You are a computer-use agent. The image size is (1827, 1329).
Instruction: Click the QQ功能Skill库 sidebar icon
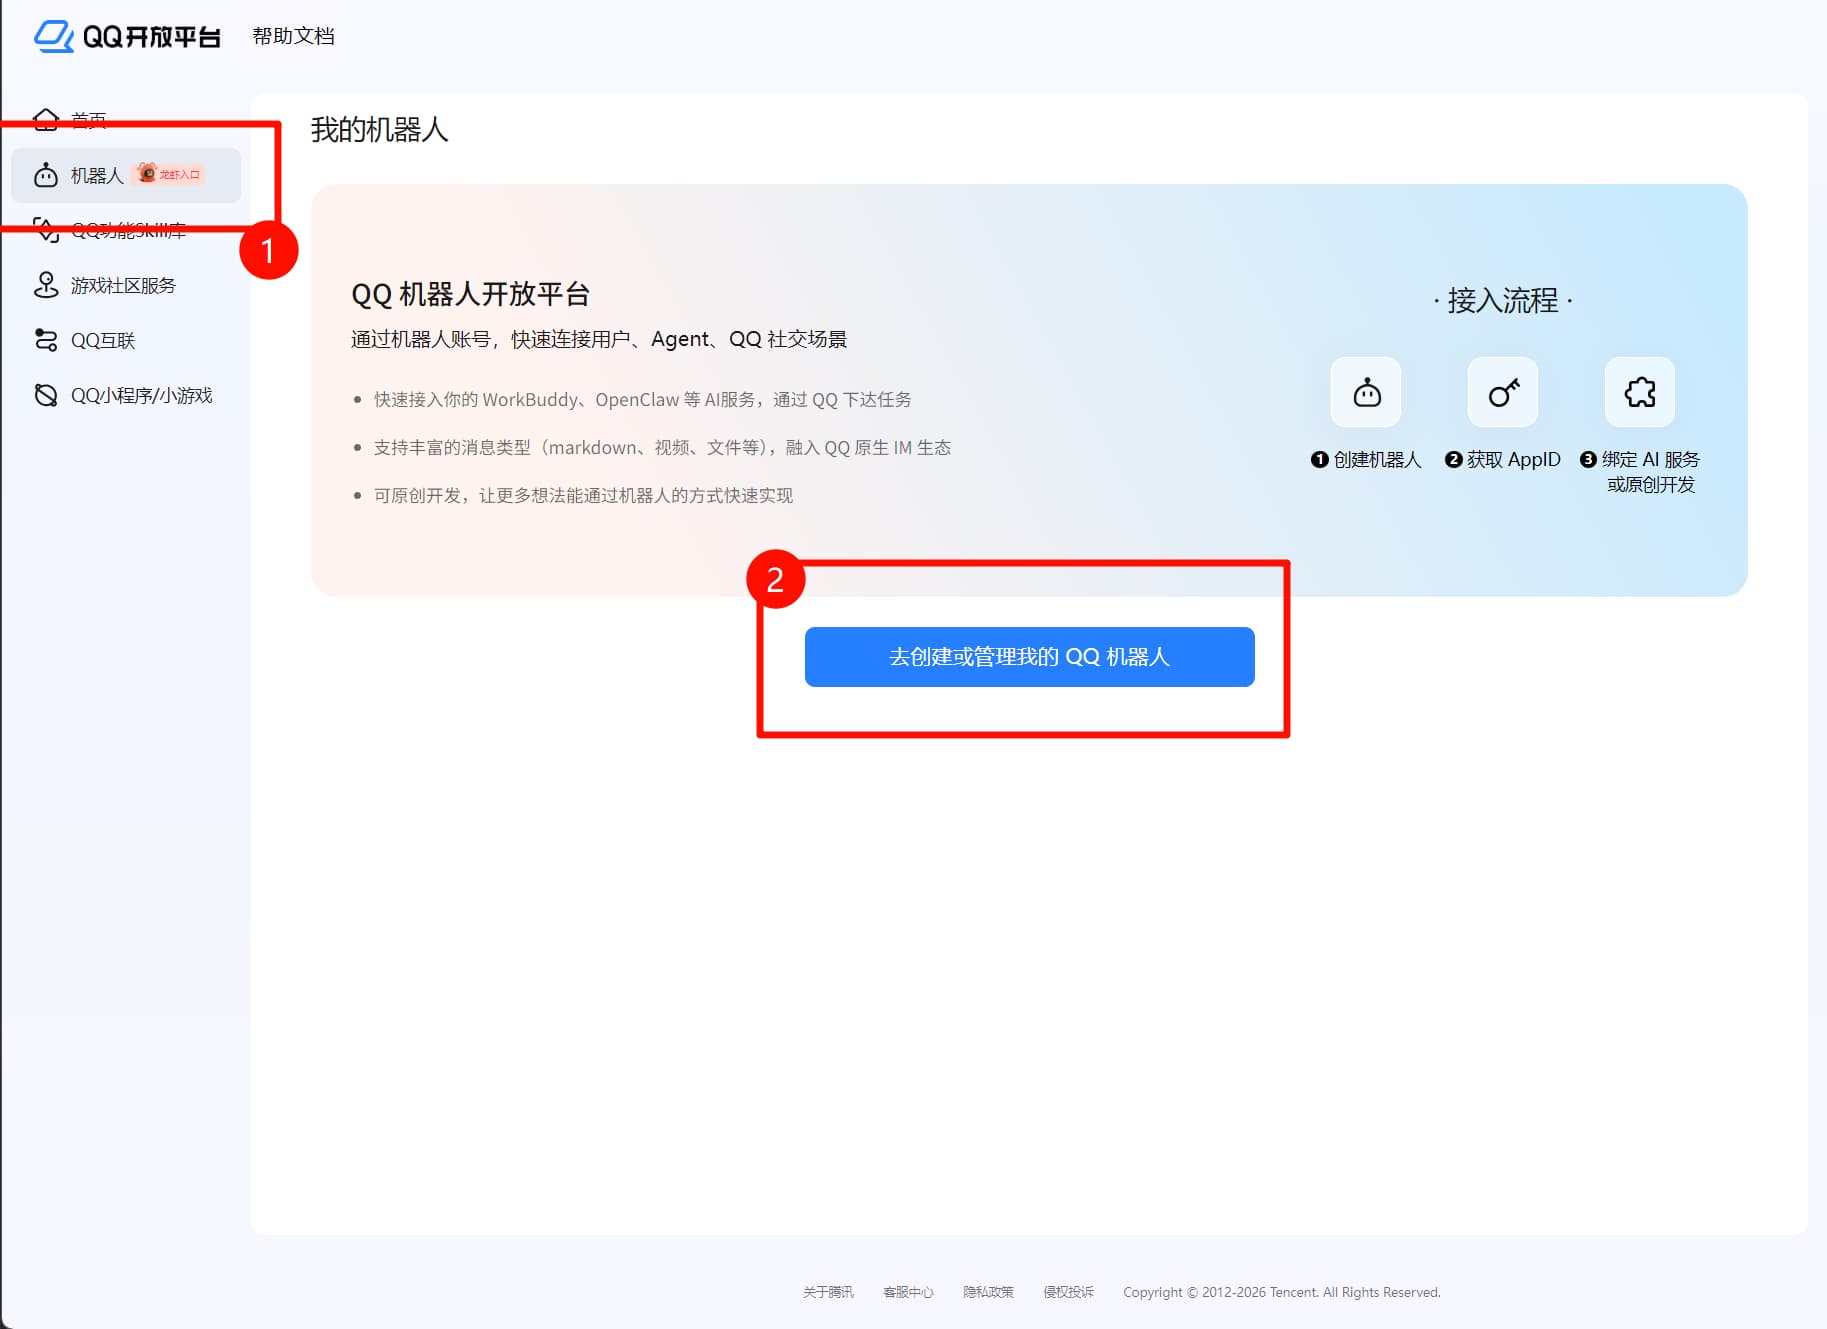coord(46,230)
